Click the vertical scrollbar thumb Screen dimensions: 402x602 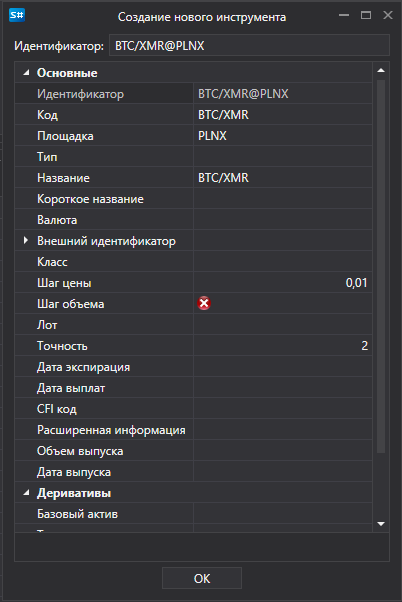[x=381, y=266]
